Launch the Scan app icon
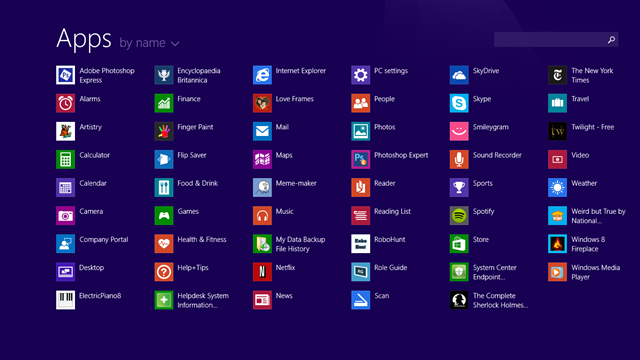The image size is (640, 360). pyautogui.click(x=360, y=300)
